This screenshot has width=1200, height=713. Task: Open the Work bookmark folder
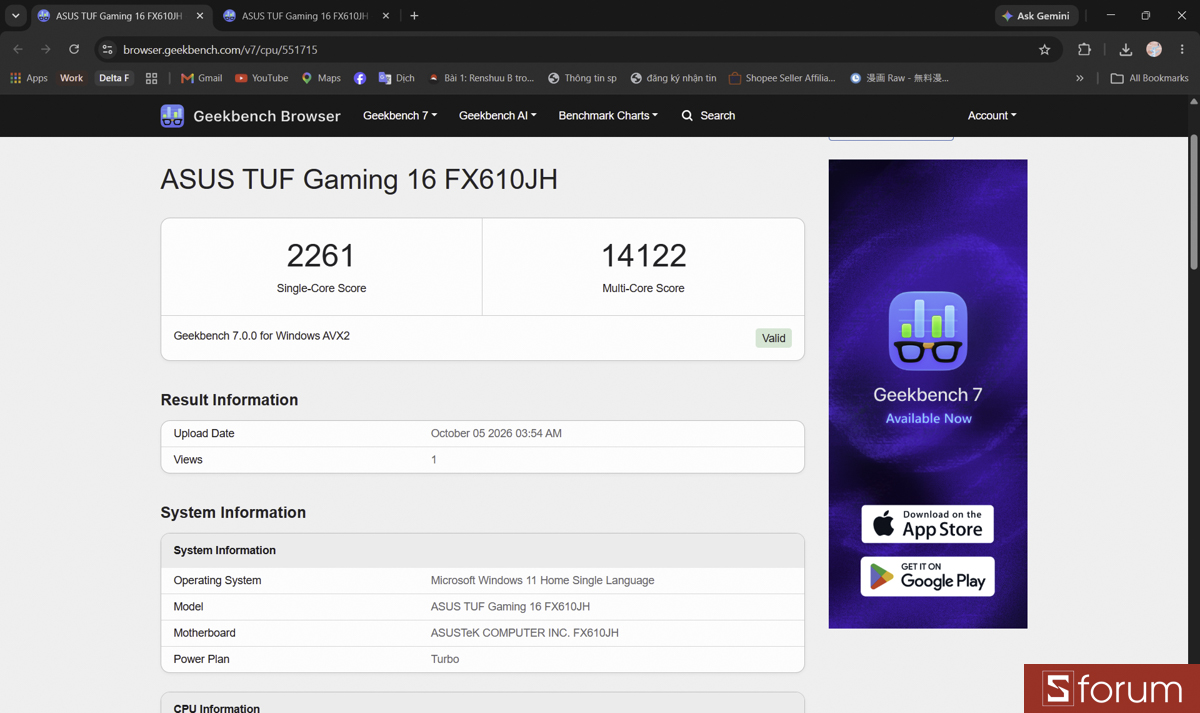(71, 78)
